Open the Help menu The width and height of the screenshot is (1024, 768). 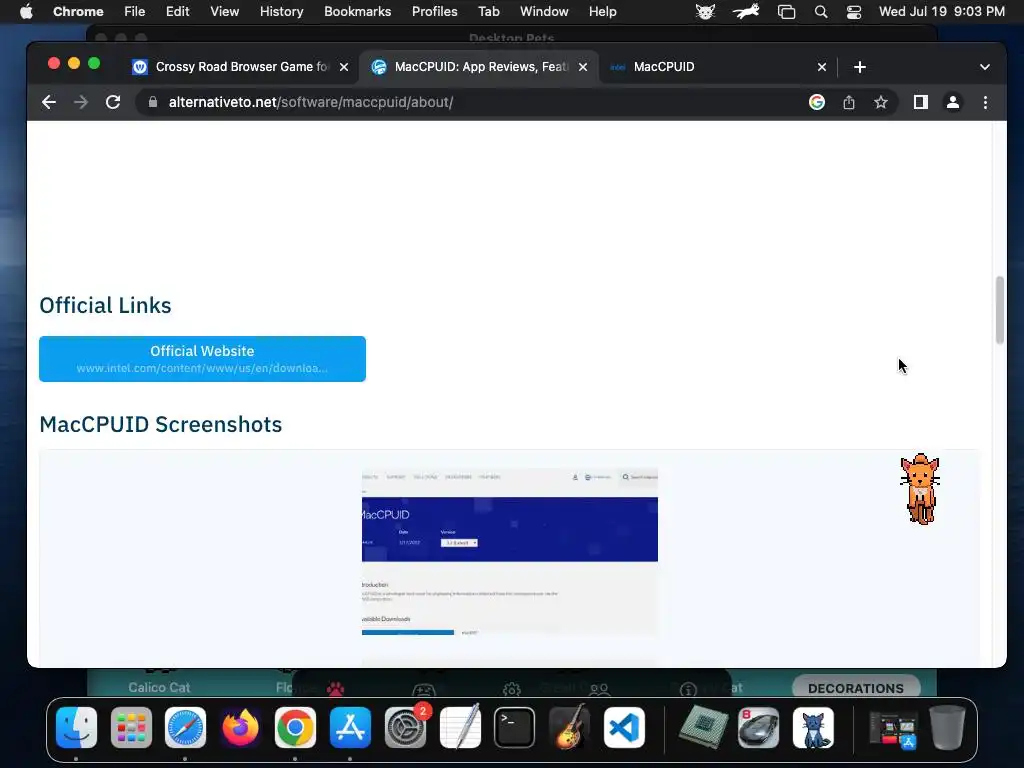[x=602, y=12]
